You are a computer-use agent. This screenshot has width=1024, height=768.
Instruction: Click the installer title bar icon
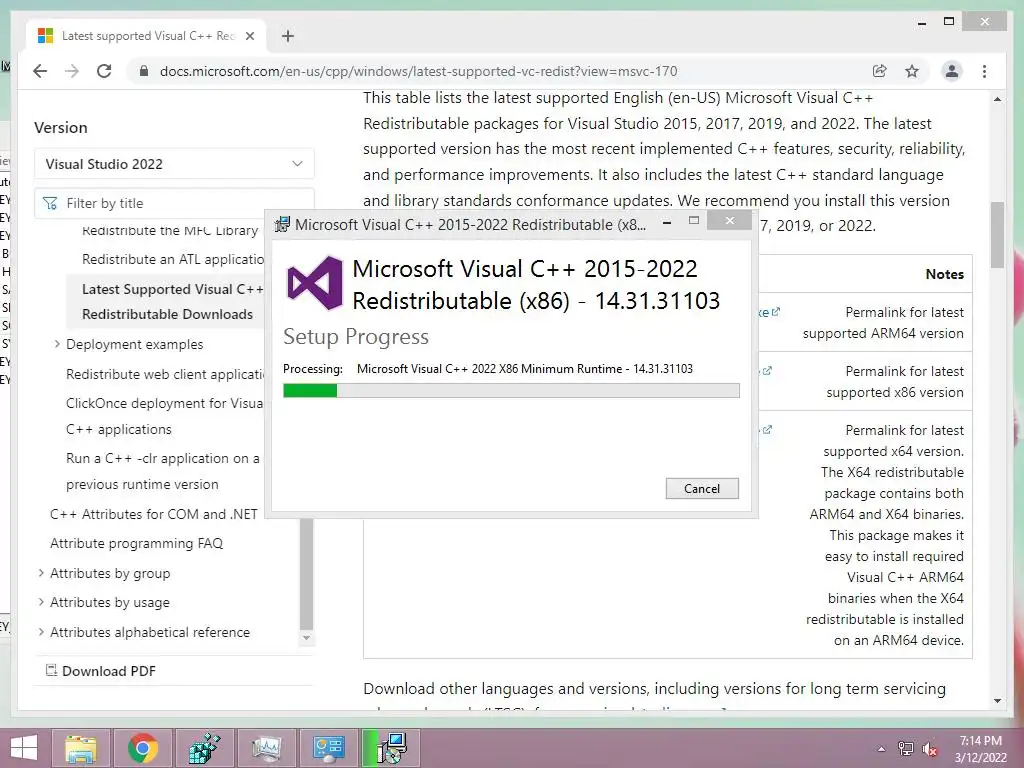coord(282,224)
